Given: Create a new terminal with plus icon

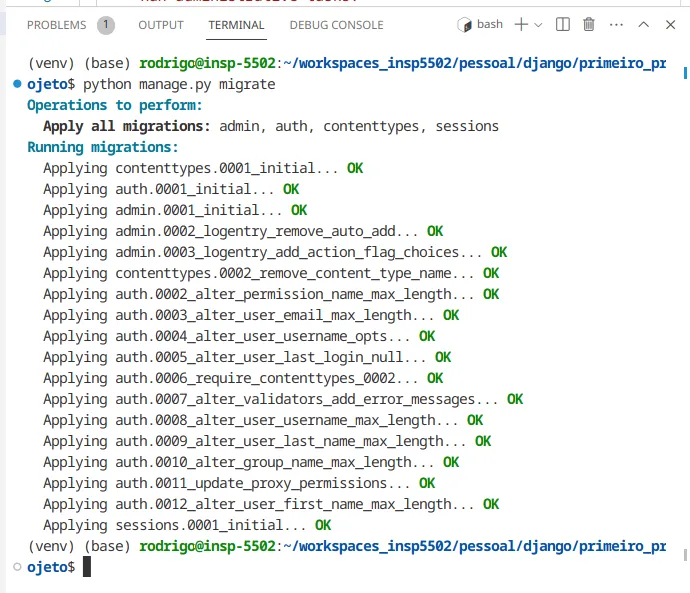Looking at the screenshot, I should (521, 24).
